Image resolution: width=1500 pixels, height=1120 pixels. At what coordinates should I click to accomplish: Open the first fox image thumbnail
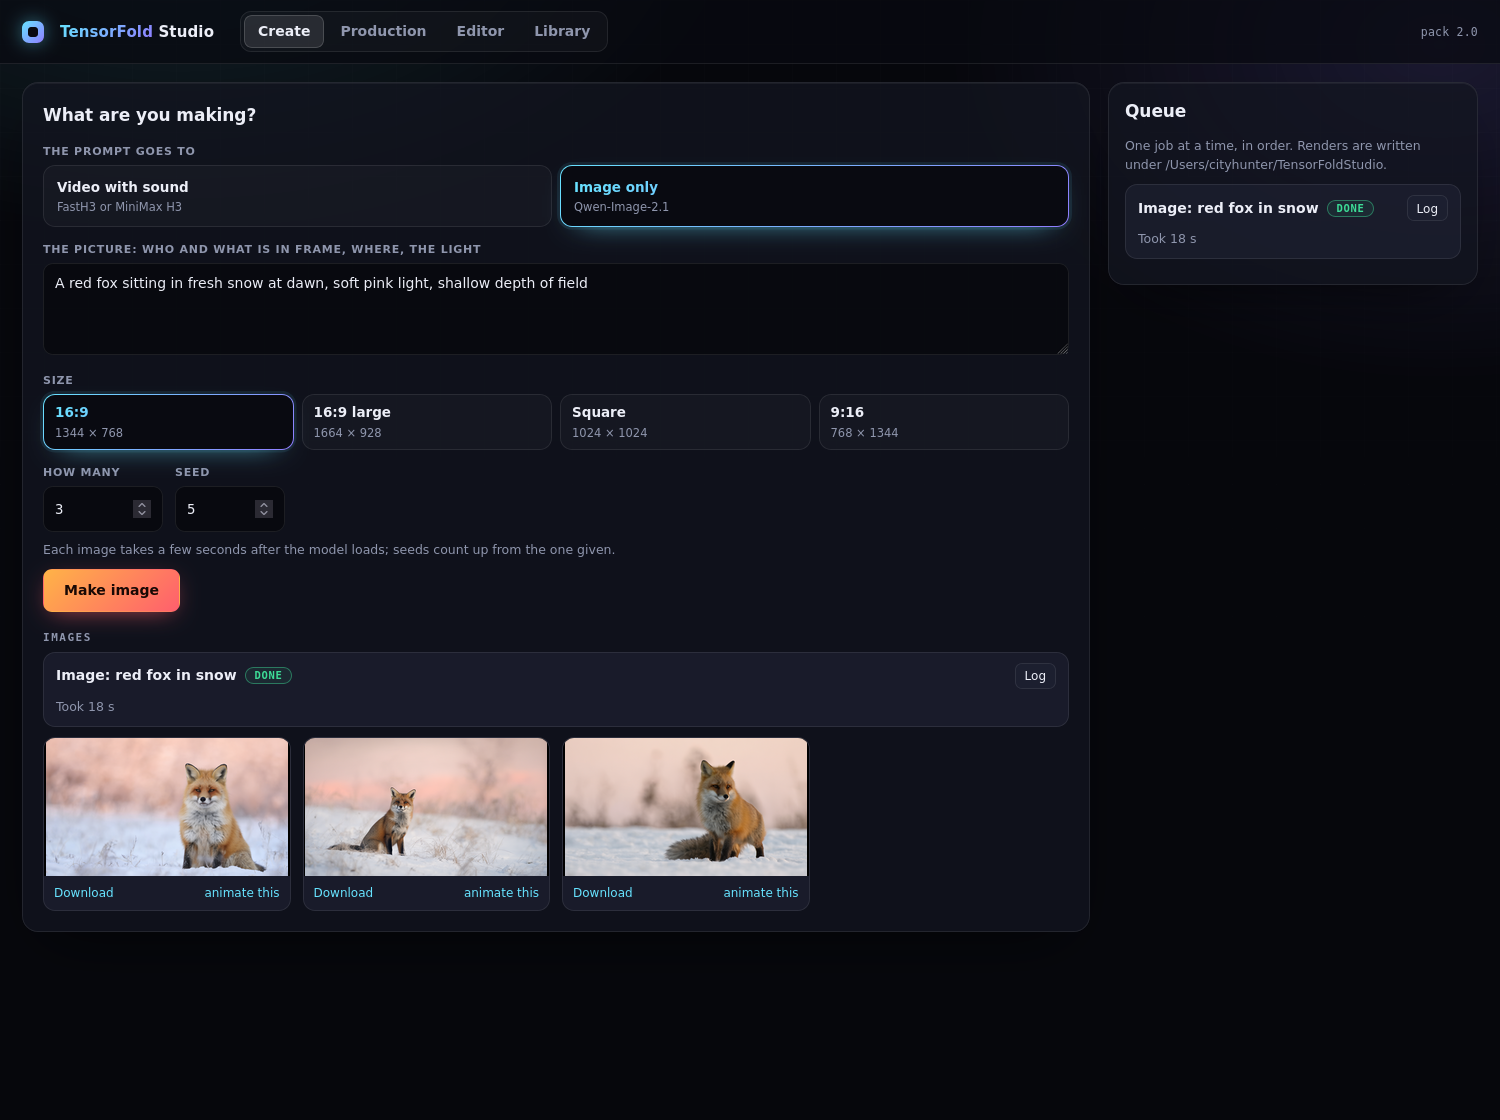pos(167,807)
